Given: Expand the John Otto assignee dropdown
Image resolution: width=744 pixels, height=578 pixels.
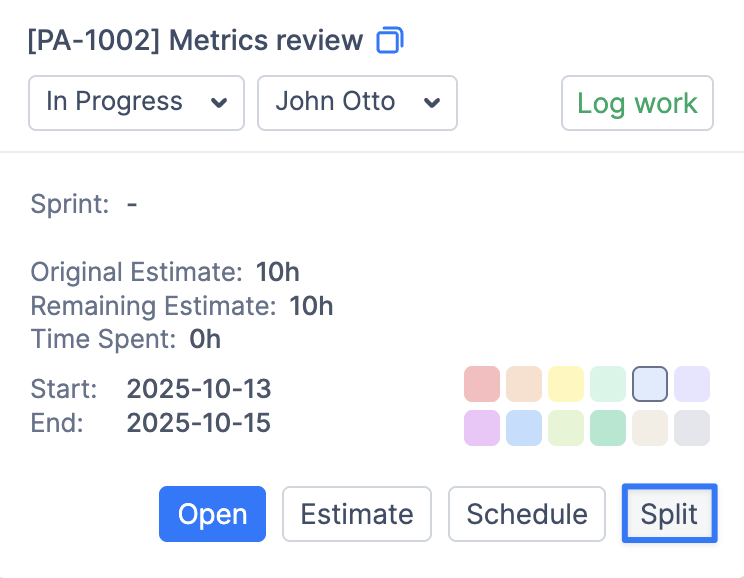Looking at the screenshot, I should point(357,102).
